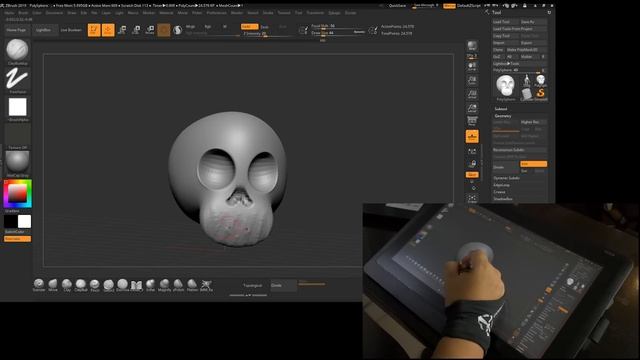Expand the Subtool section

pos(501,109)
